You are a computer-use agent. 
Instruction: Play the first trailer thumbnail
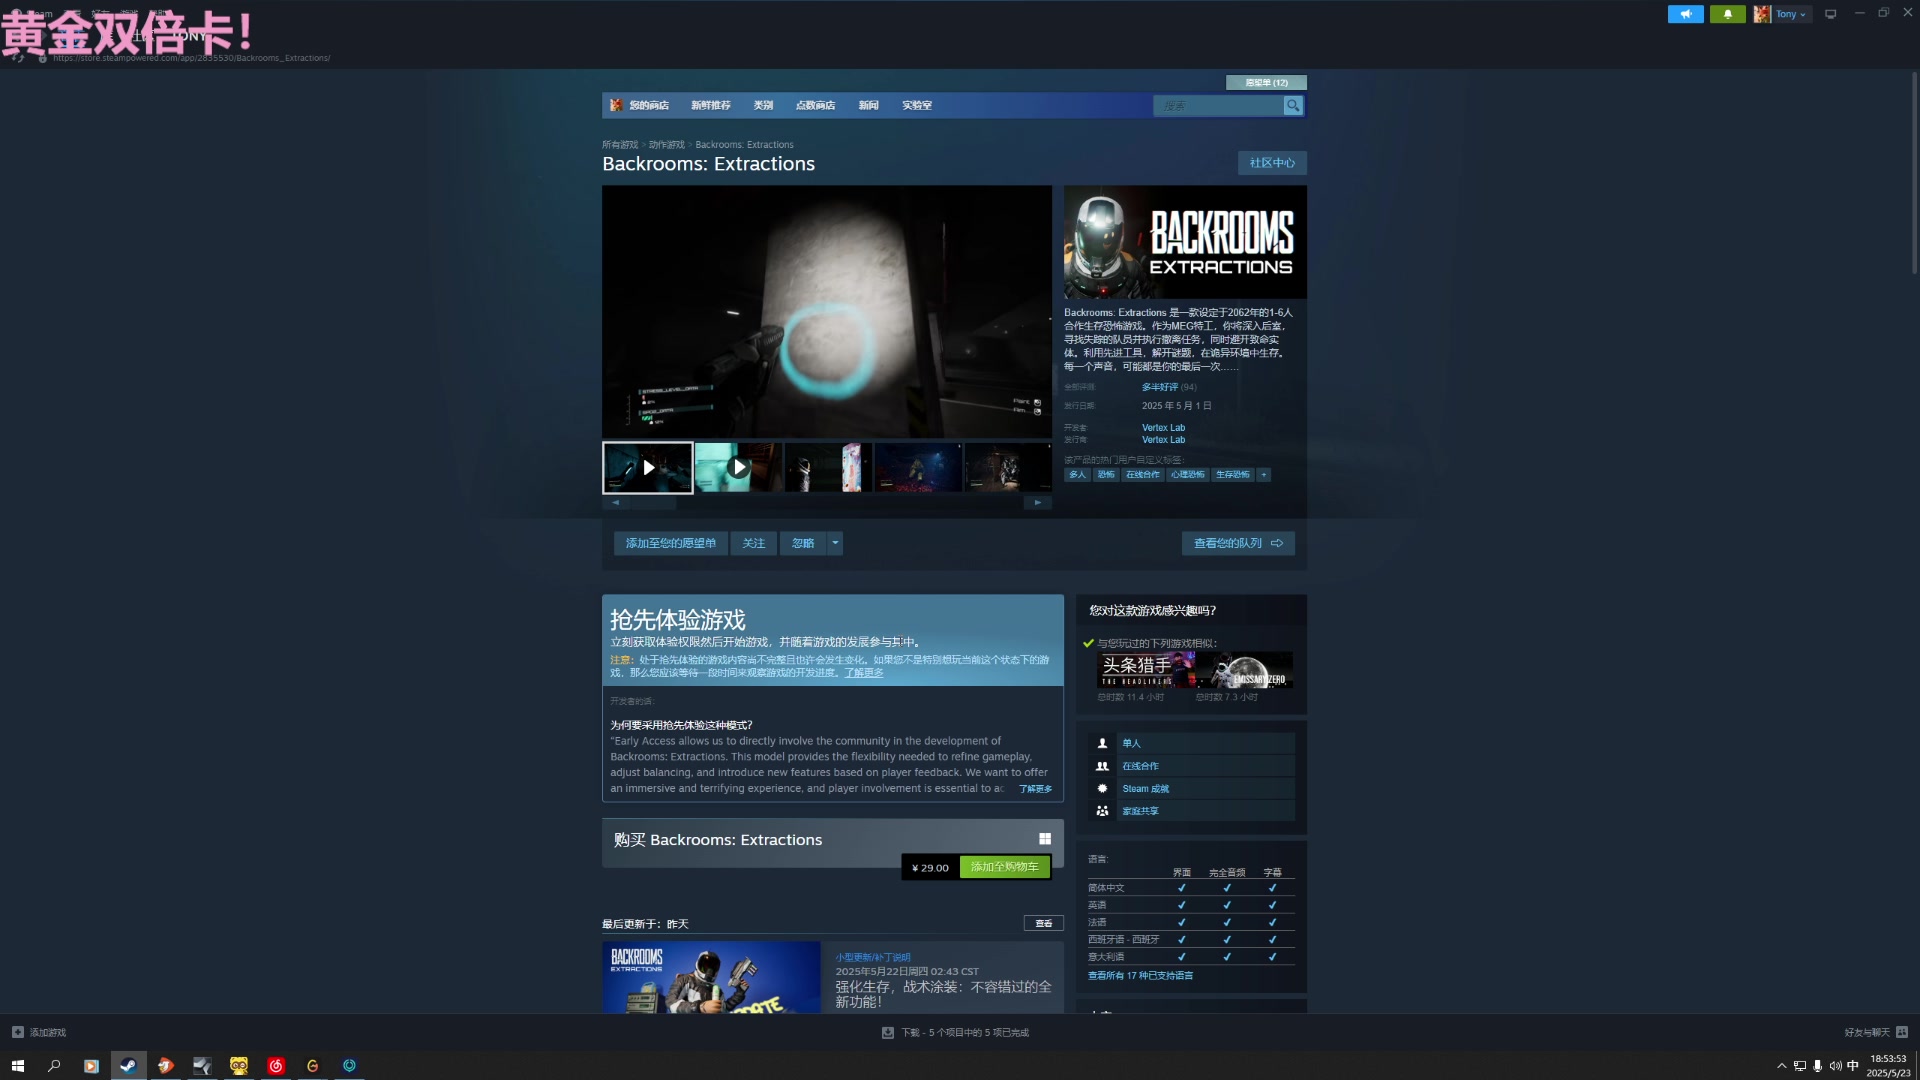click(647, 467)
